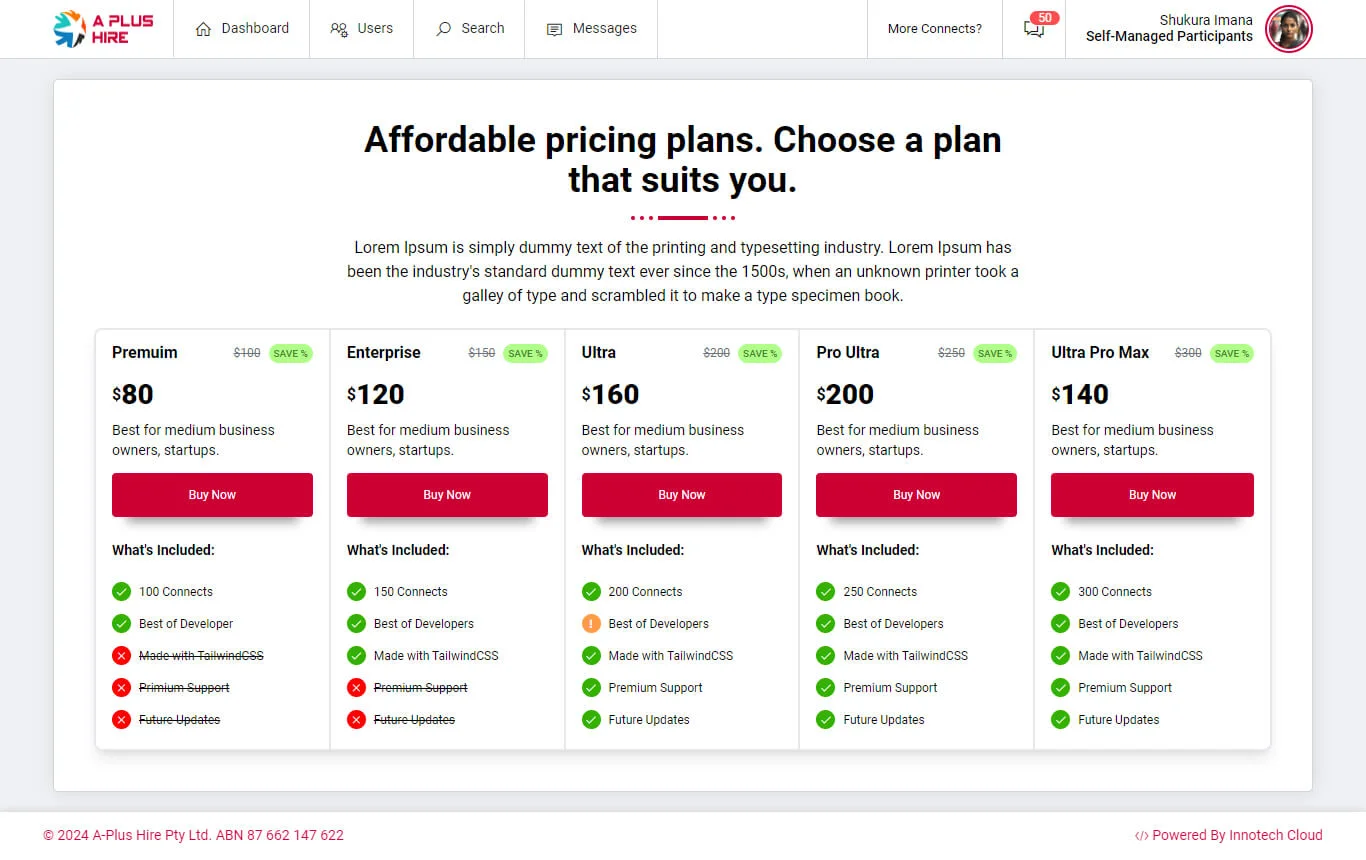Buy Now for the Premuim plan

click(212, 495)
